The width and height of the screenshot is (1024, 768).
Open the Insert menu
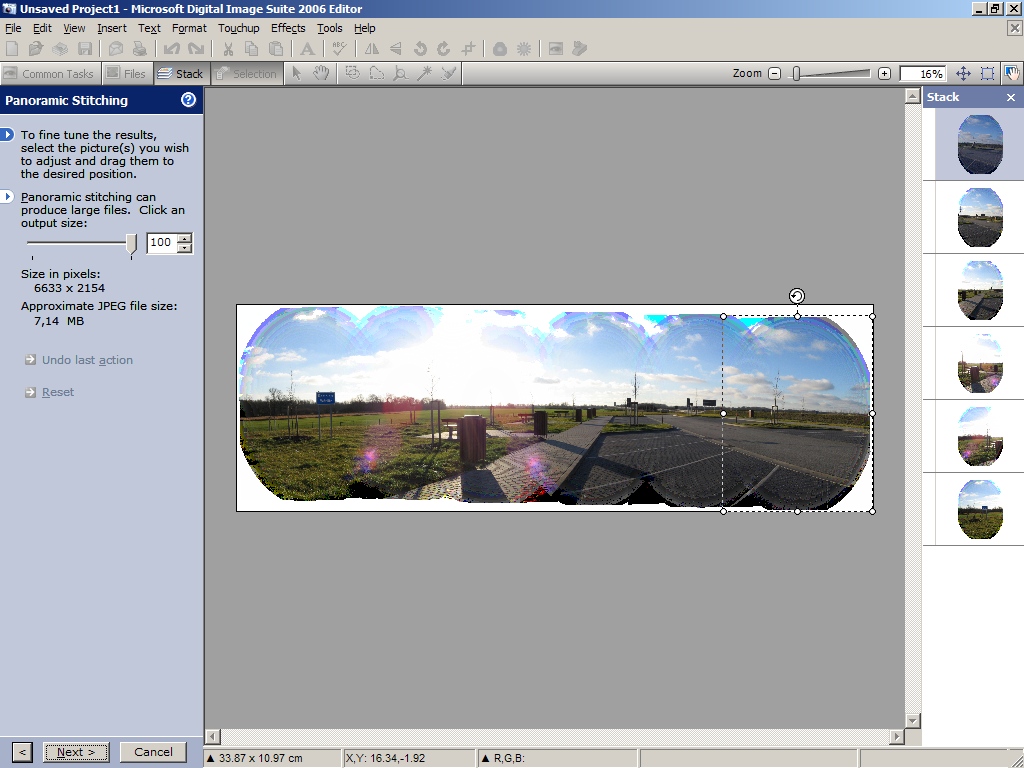coord(112,28)
